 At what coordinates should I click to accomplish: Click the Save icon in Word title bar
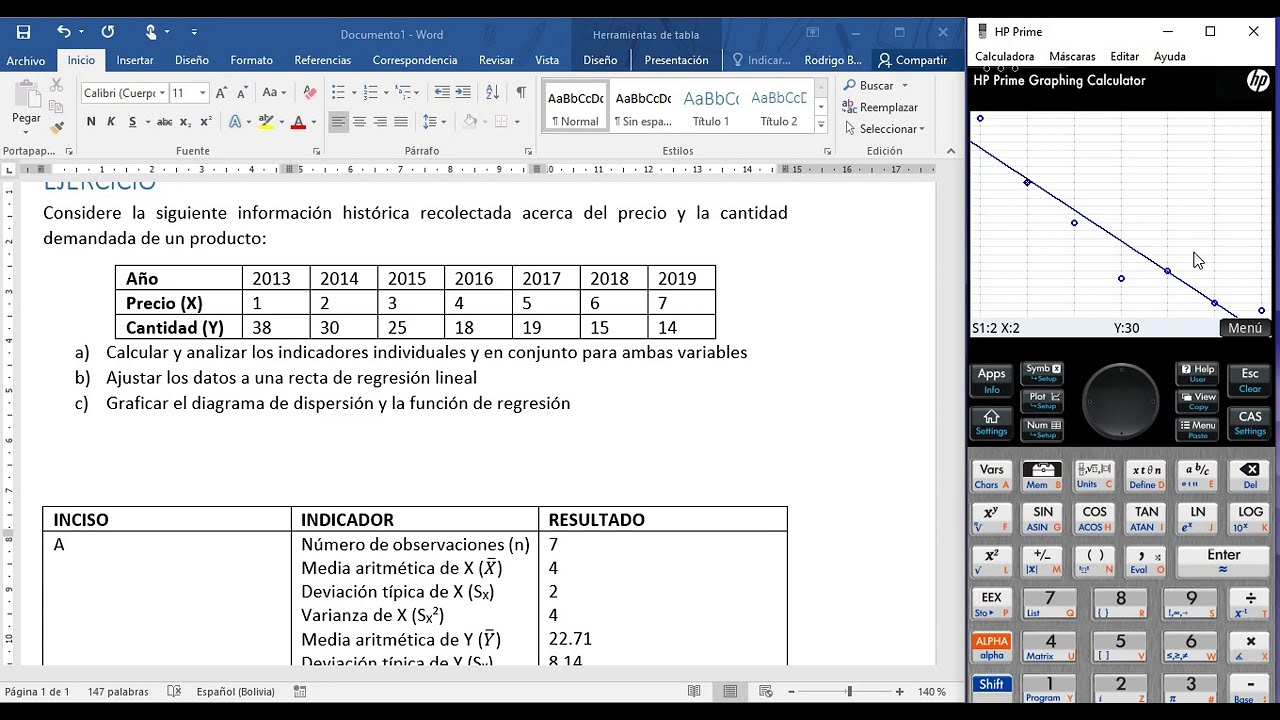(23, 33)
